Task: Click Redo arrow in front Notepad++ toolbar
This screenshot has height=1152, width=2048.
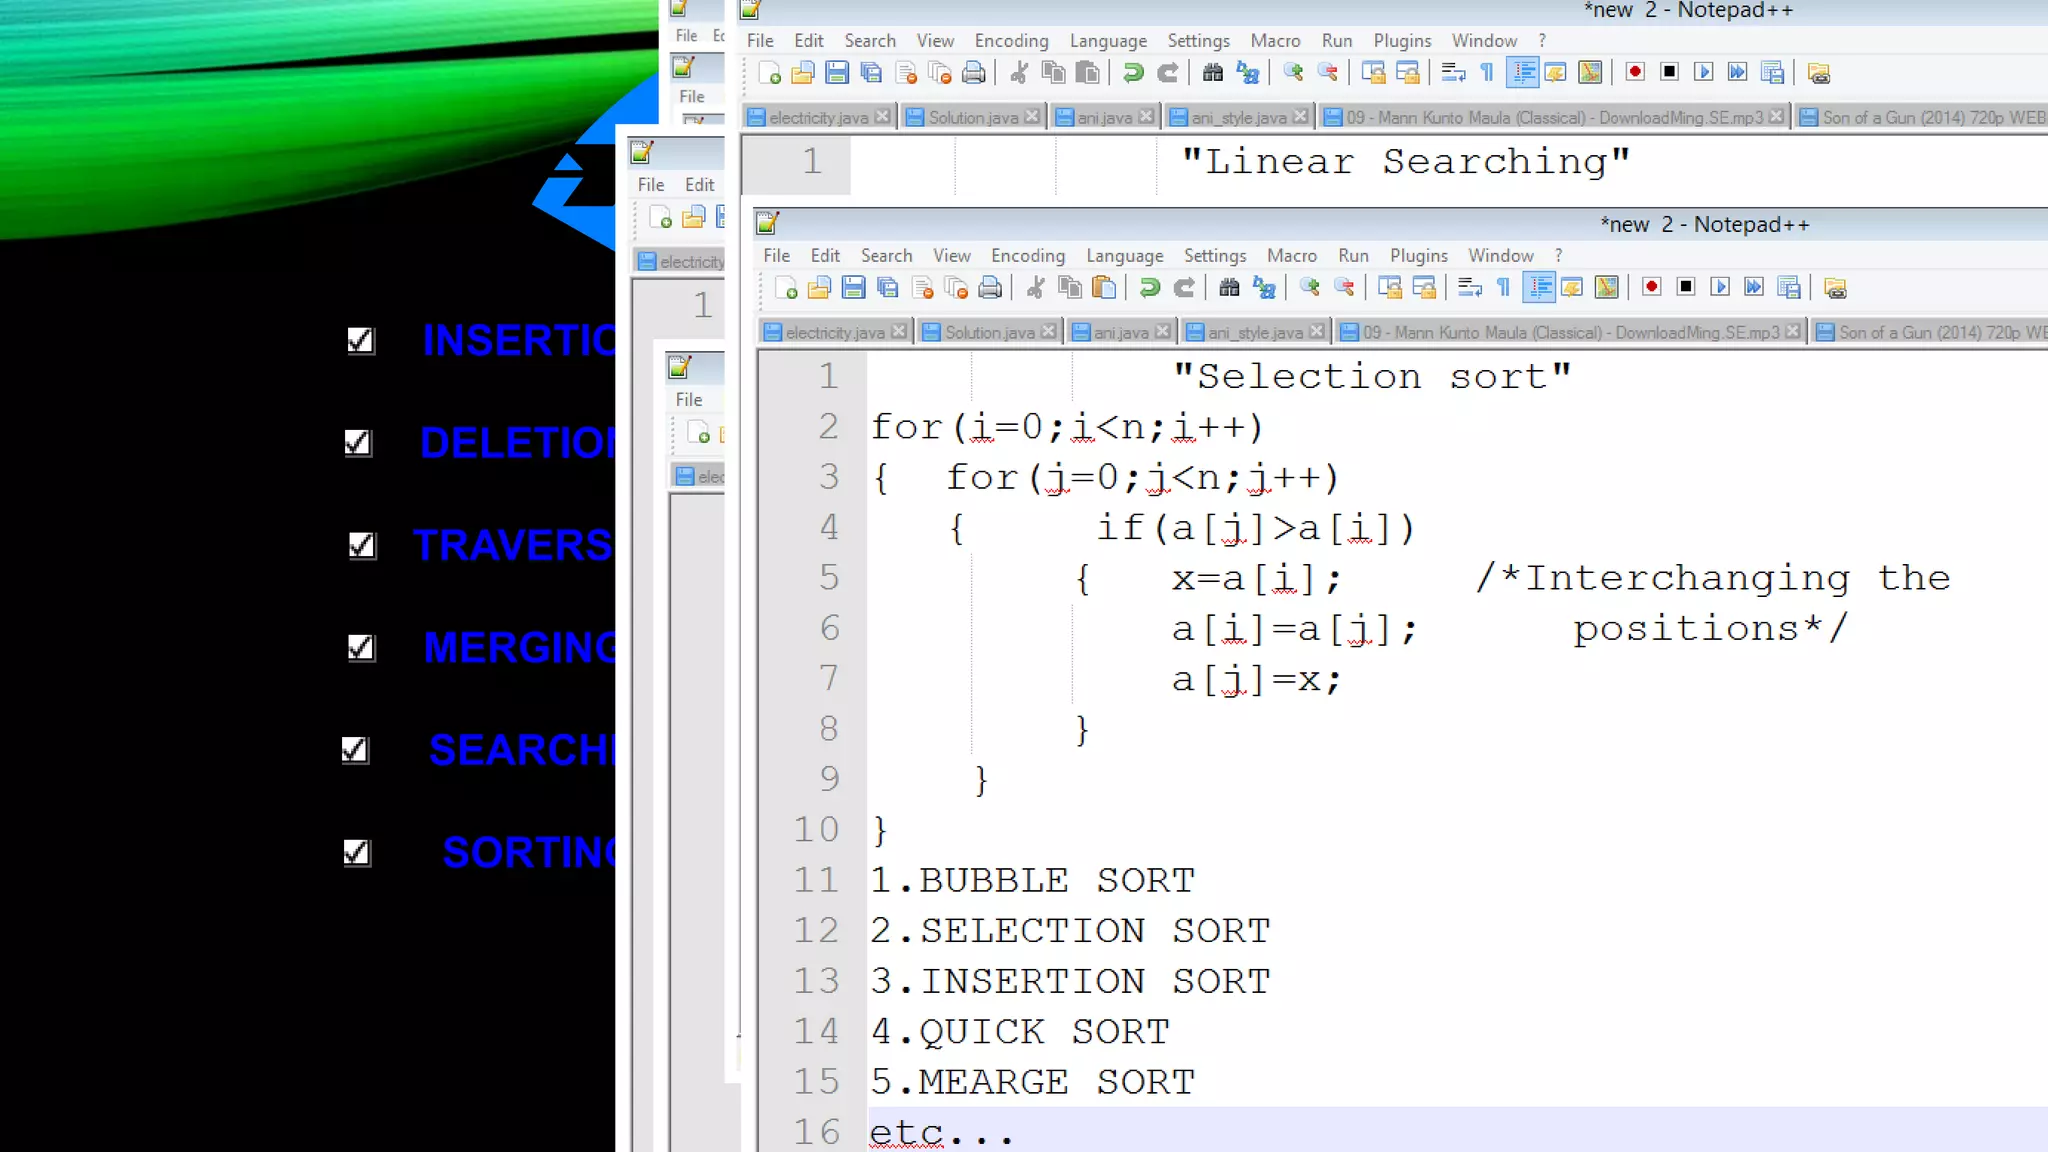Action: 1184,288
